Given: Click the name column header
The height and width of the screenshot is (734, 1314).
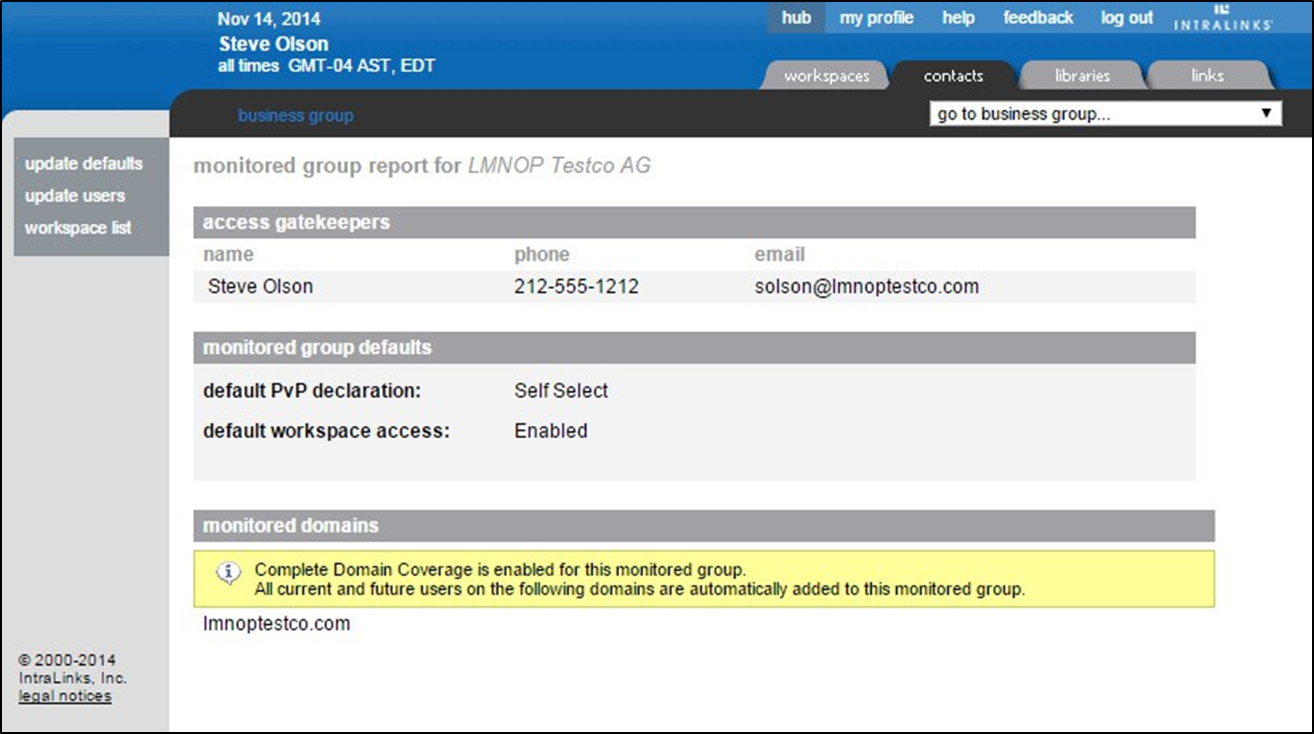Looking at the screenshot, I should (x=228, y=254).
